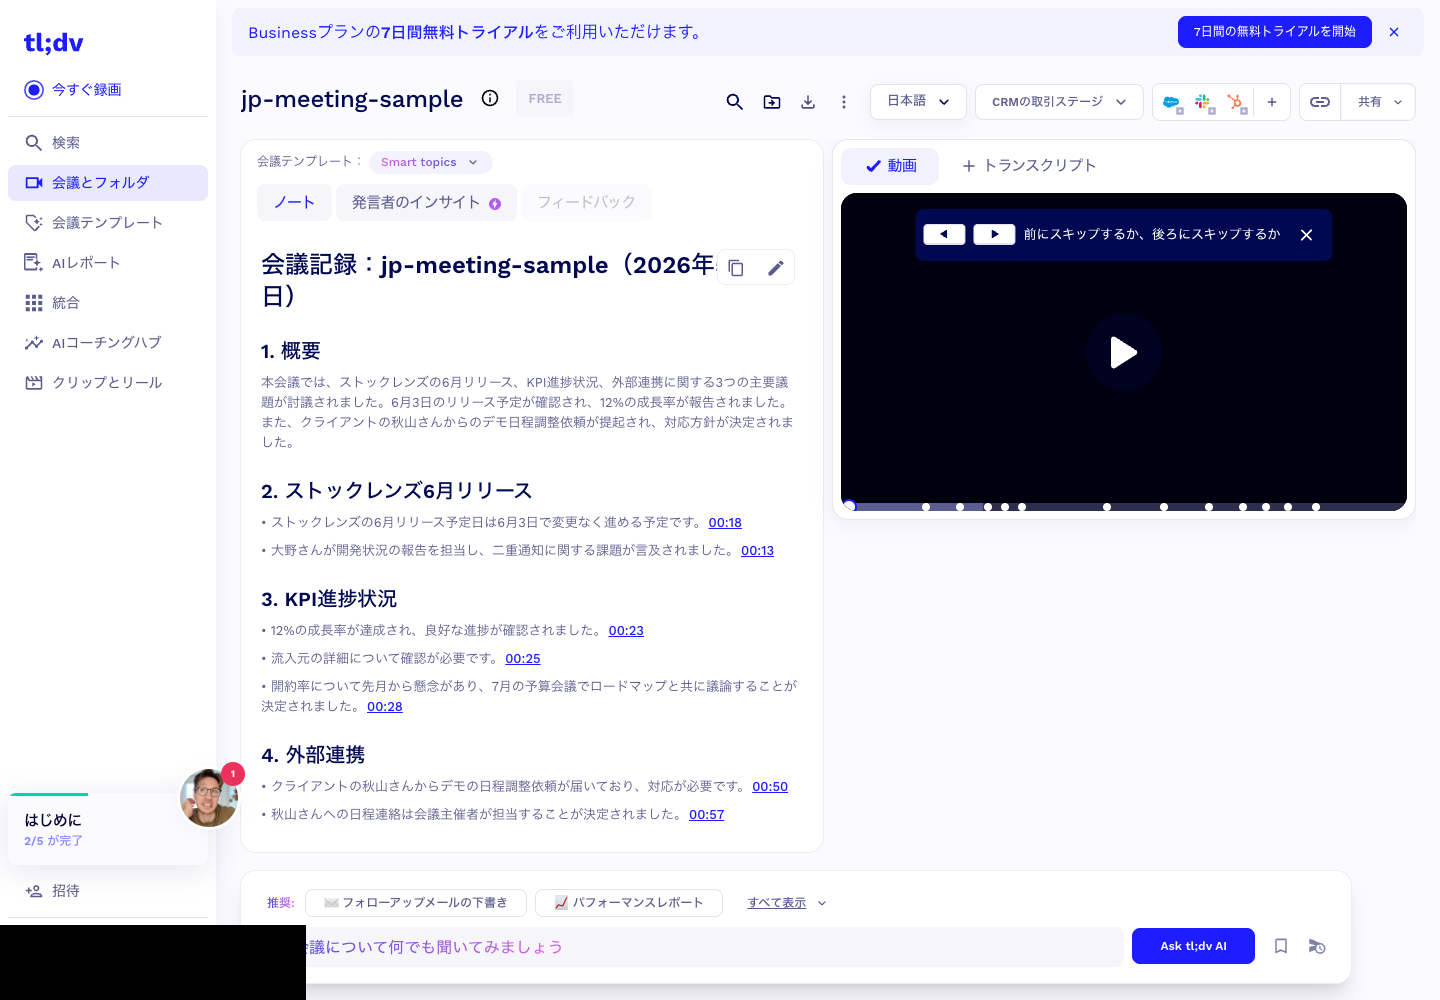This screenshot has height=1000, width=1440.
Task: Jump to timestamp 00:25
Action: click(x=523, y=659)
